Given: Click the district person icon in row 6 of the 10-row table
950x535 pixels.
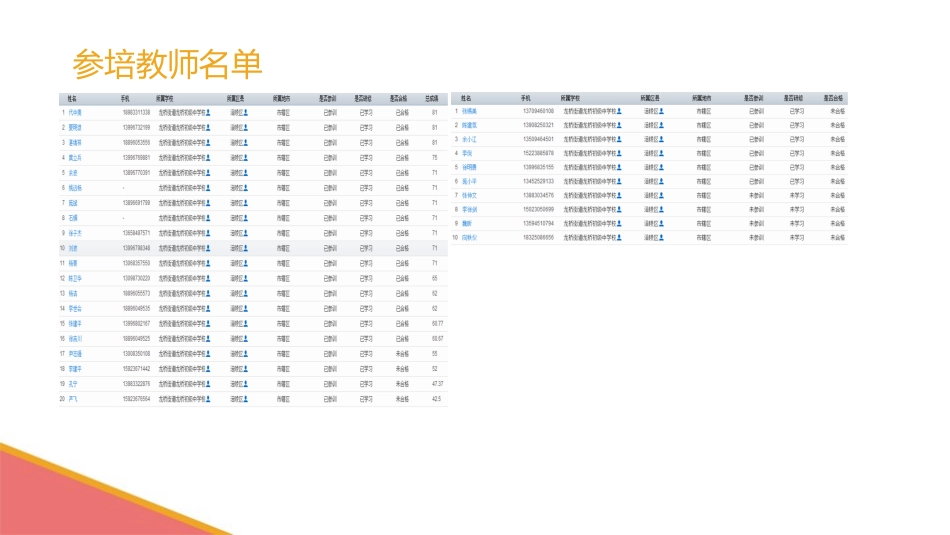Looking at the screenshot, I should 662,181.
